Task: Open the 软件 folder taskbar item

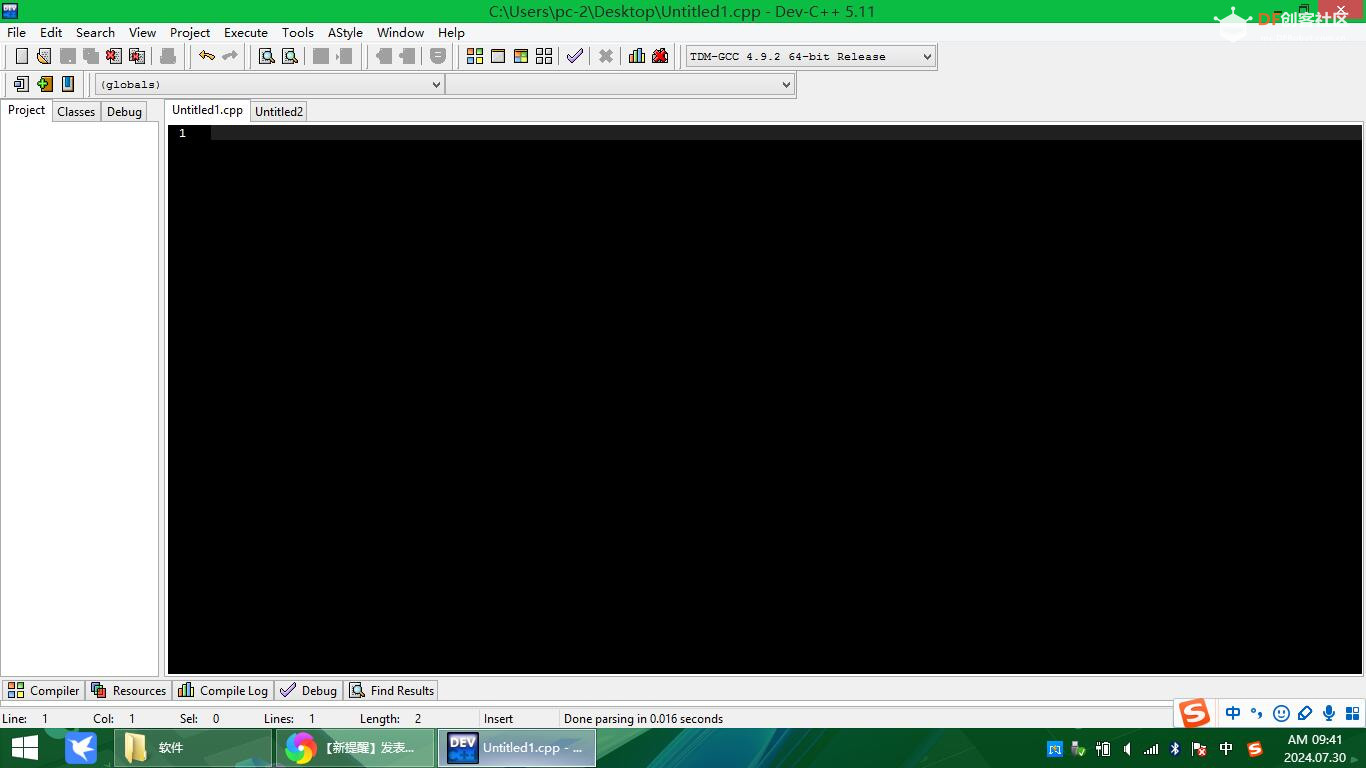Action: (x=193, y=748)
